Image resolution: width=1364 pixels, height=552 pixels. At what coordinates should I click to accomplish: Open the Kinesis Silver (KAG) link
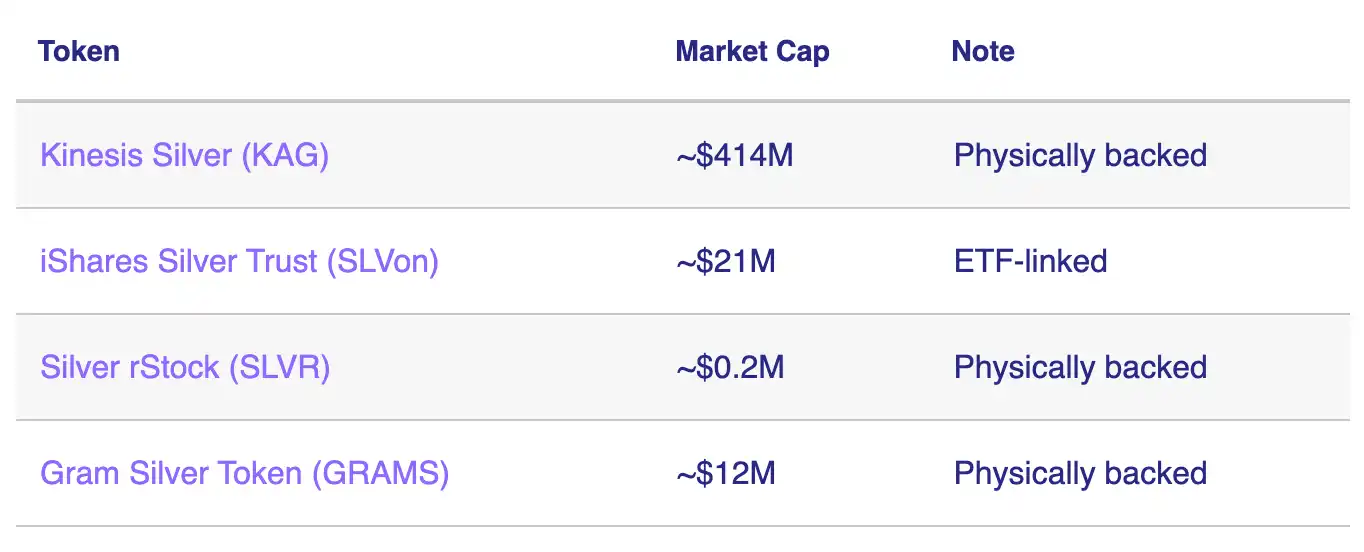[184, 156]
